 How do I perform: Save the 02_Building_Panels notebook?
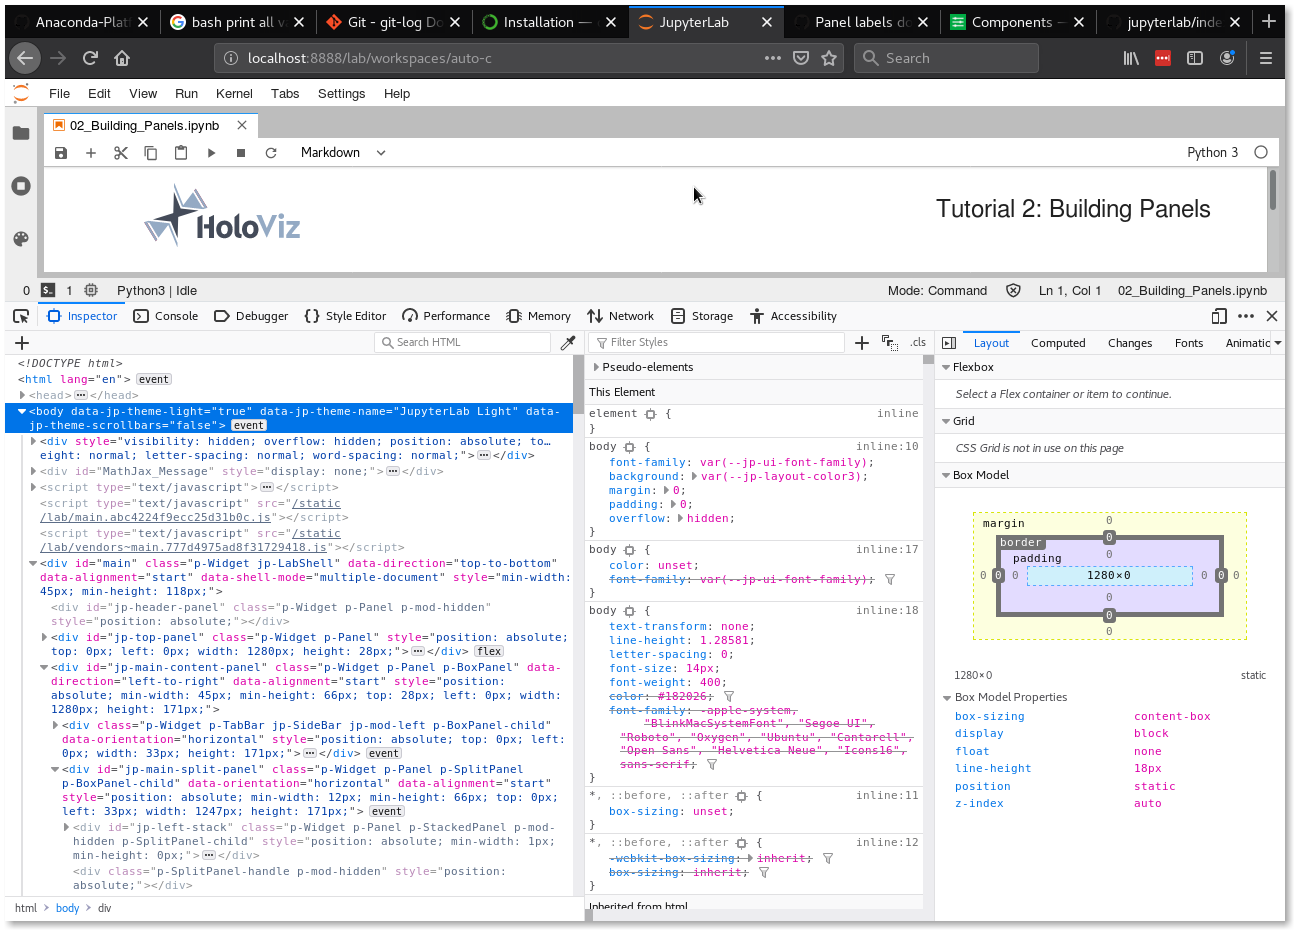(x=60, y=152)
